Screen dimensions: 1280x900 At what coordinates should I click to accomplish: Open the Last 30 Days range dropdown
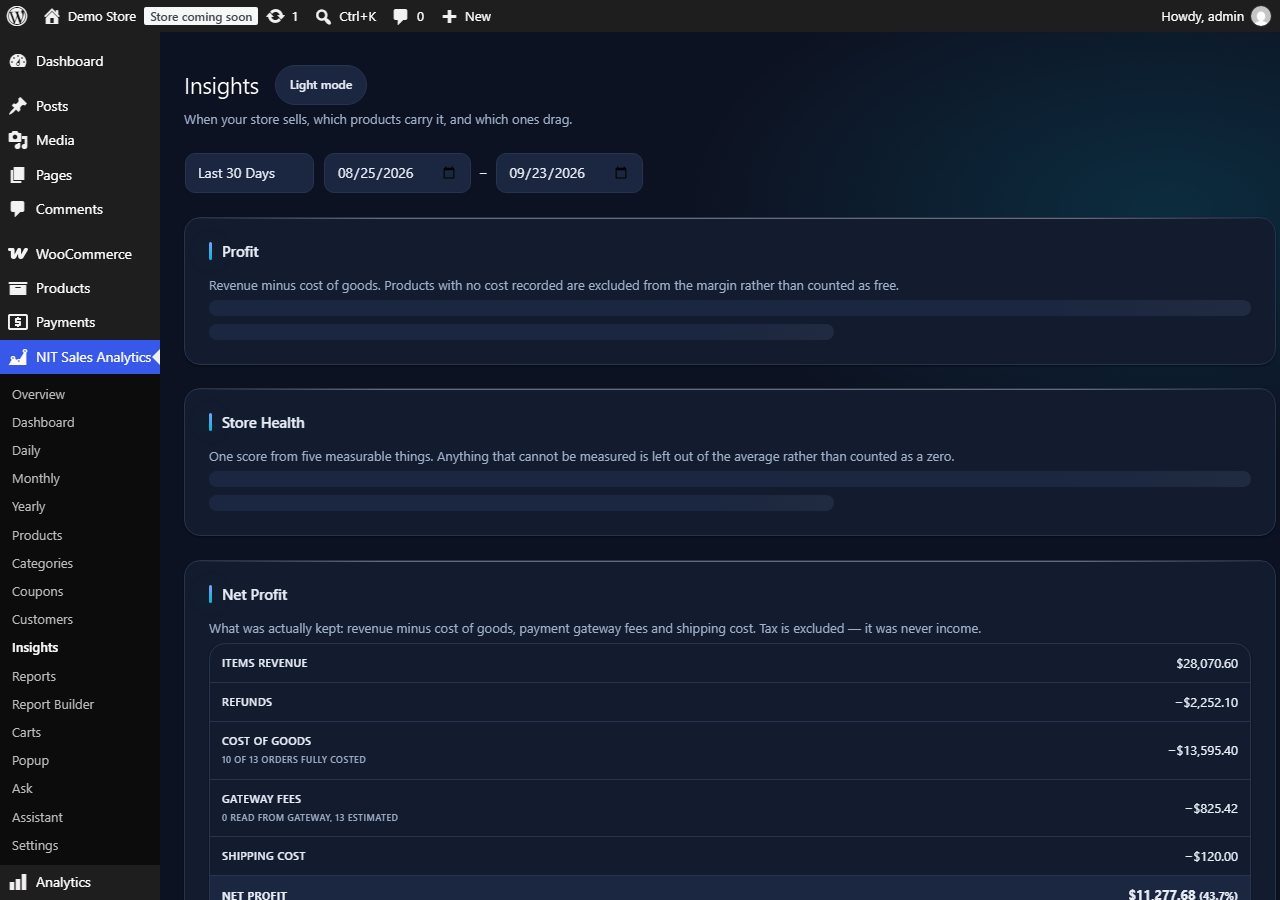(x=249, y=173)
